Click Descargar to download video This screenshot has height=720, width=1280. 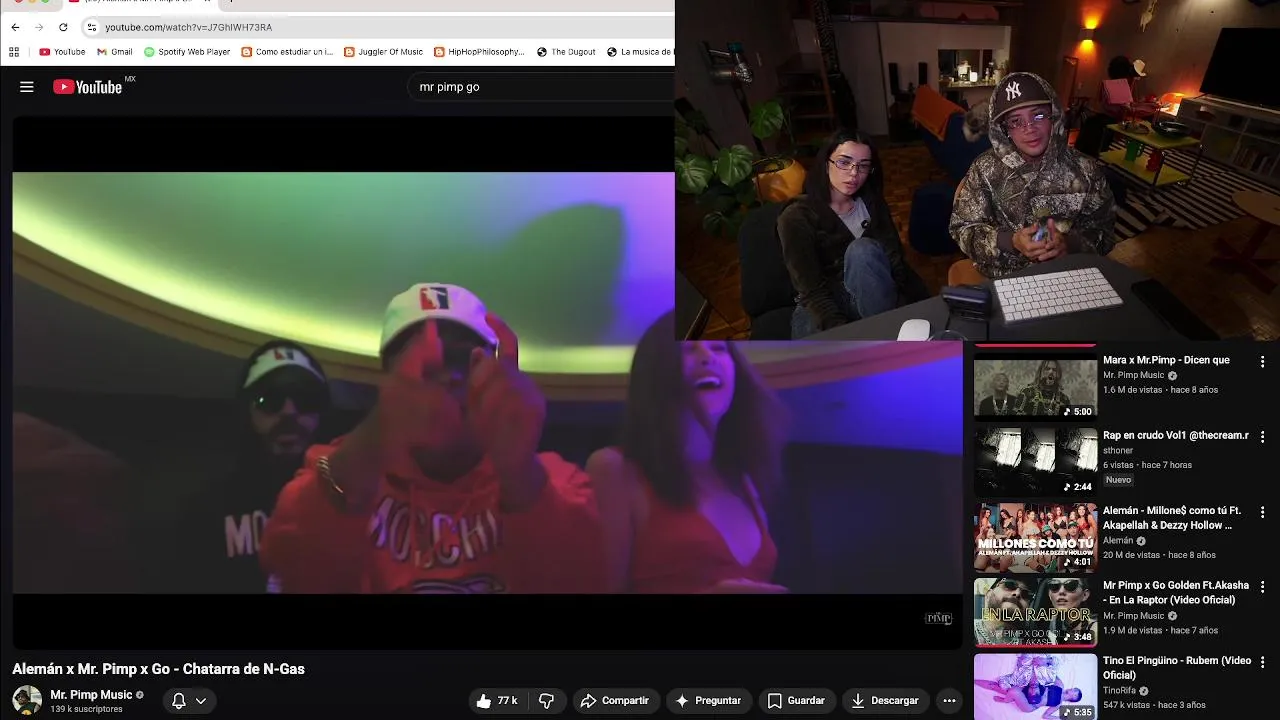[x=885, y=701]
